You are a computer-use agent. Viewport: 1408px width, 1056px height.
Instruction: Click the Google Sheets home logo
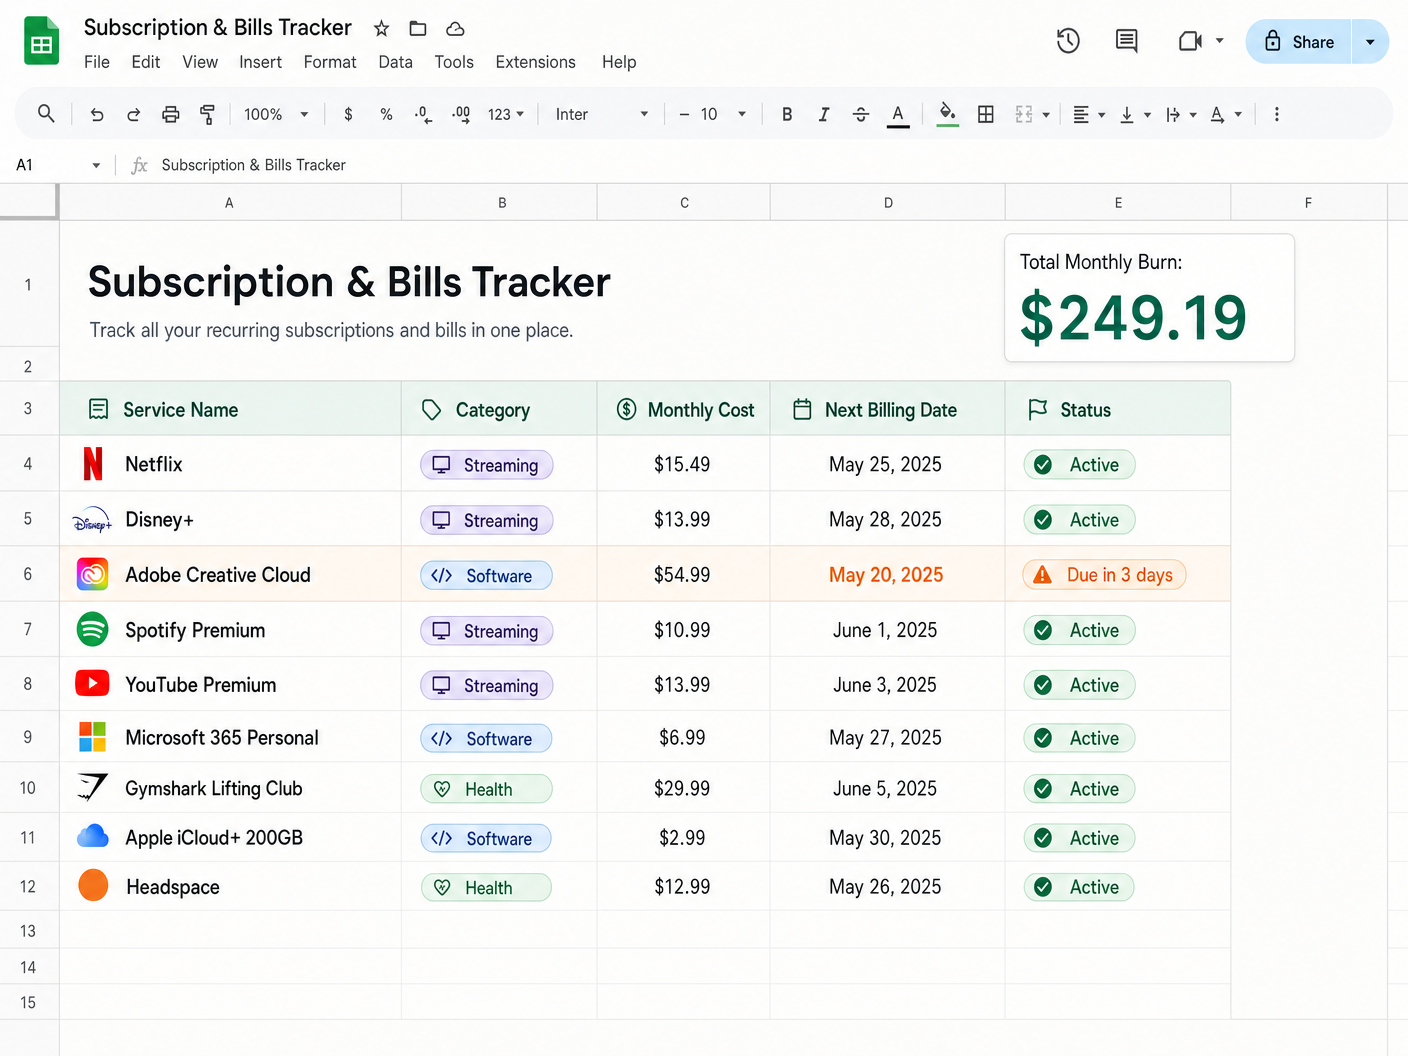coord(41,41)
